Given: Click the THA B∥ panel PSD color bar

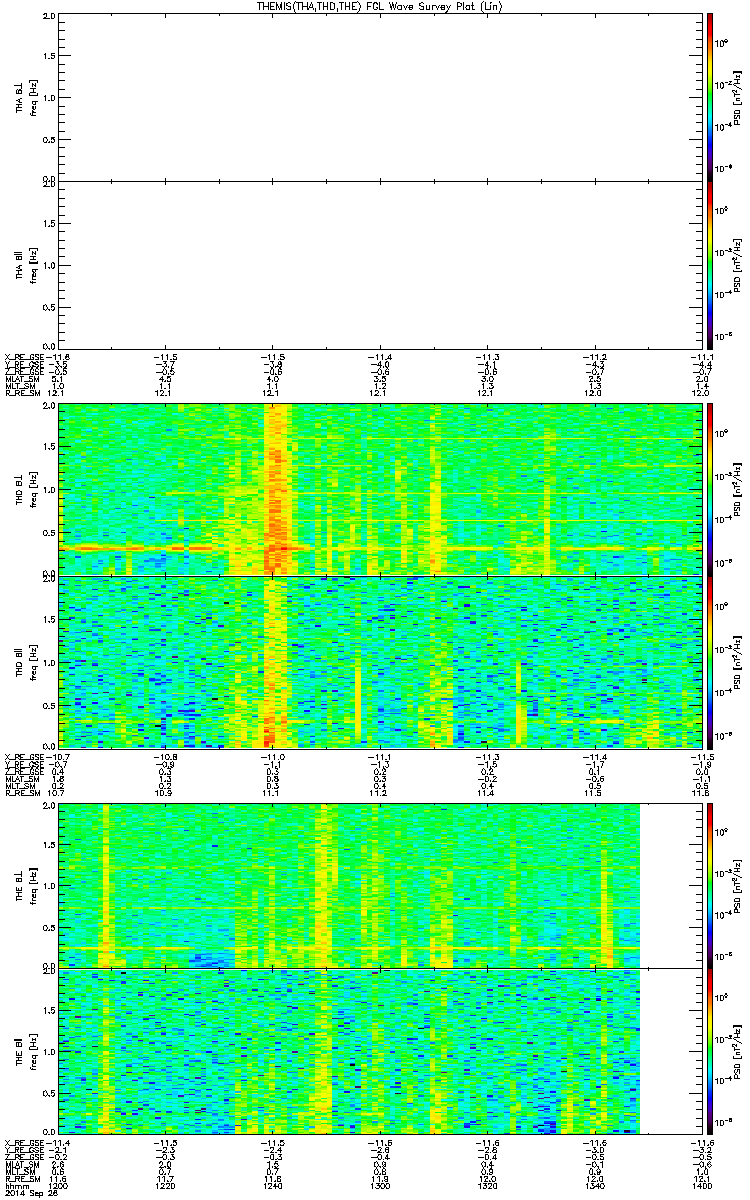Looking at the screenshot, I should (x=709, y=265).
